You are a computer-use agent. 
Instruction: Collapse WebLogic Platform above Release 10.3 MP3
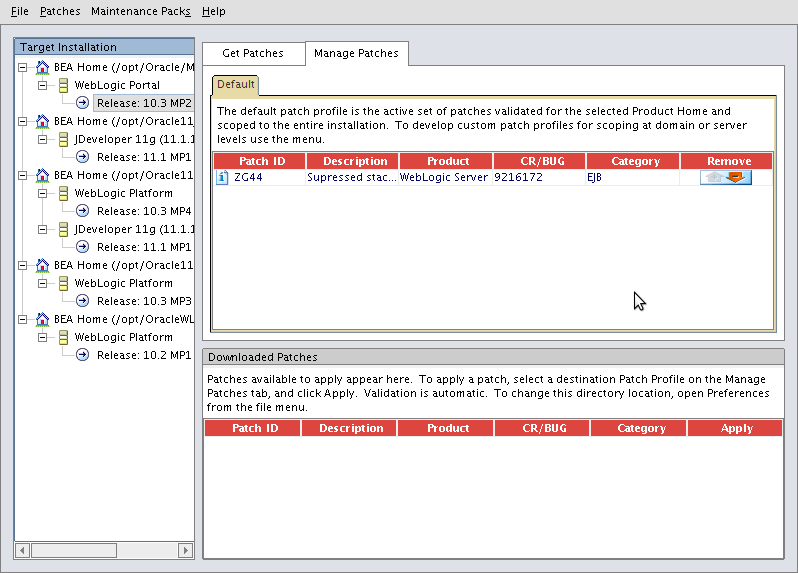click(43, 283)
